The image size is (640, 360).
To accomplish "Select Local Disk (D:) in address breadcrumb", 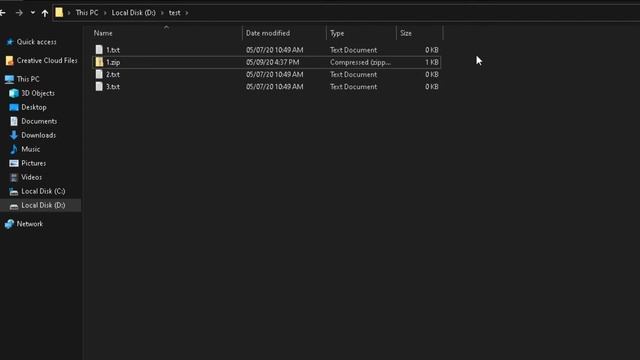I will click(x=133, y=13).
